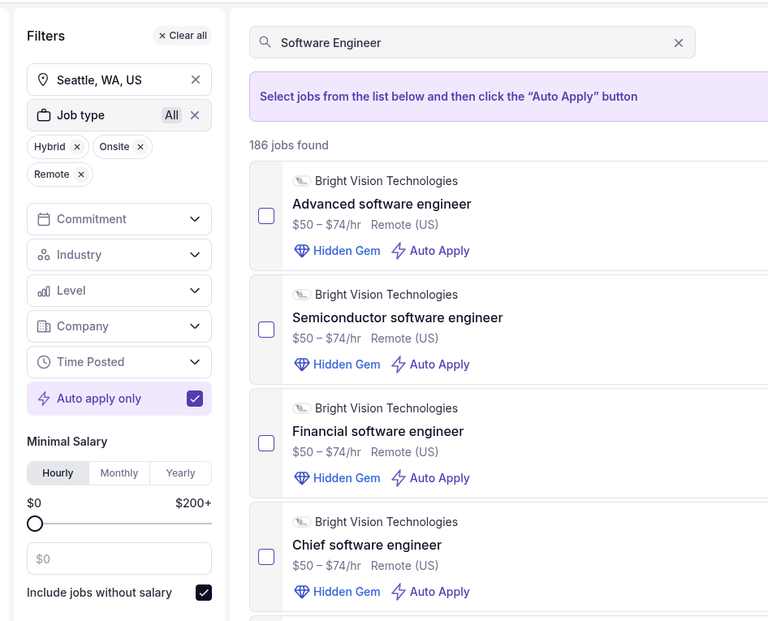The width and height of the screenshot is (768, 621).
Task: Click company logo on Financial software engineer card
Action: (x=302, y=408)
